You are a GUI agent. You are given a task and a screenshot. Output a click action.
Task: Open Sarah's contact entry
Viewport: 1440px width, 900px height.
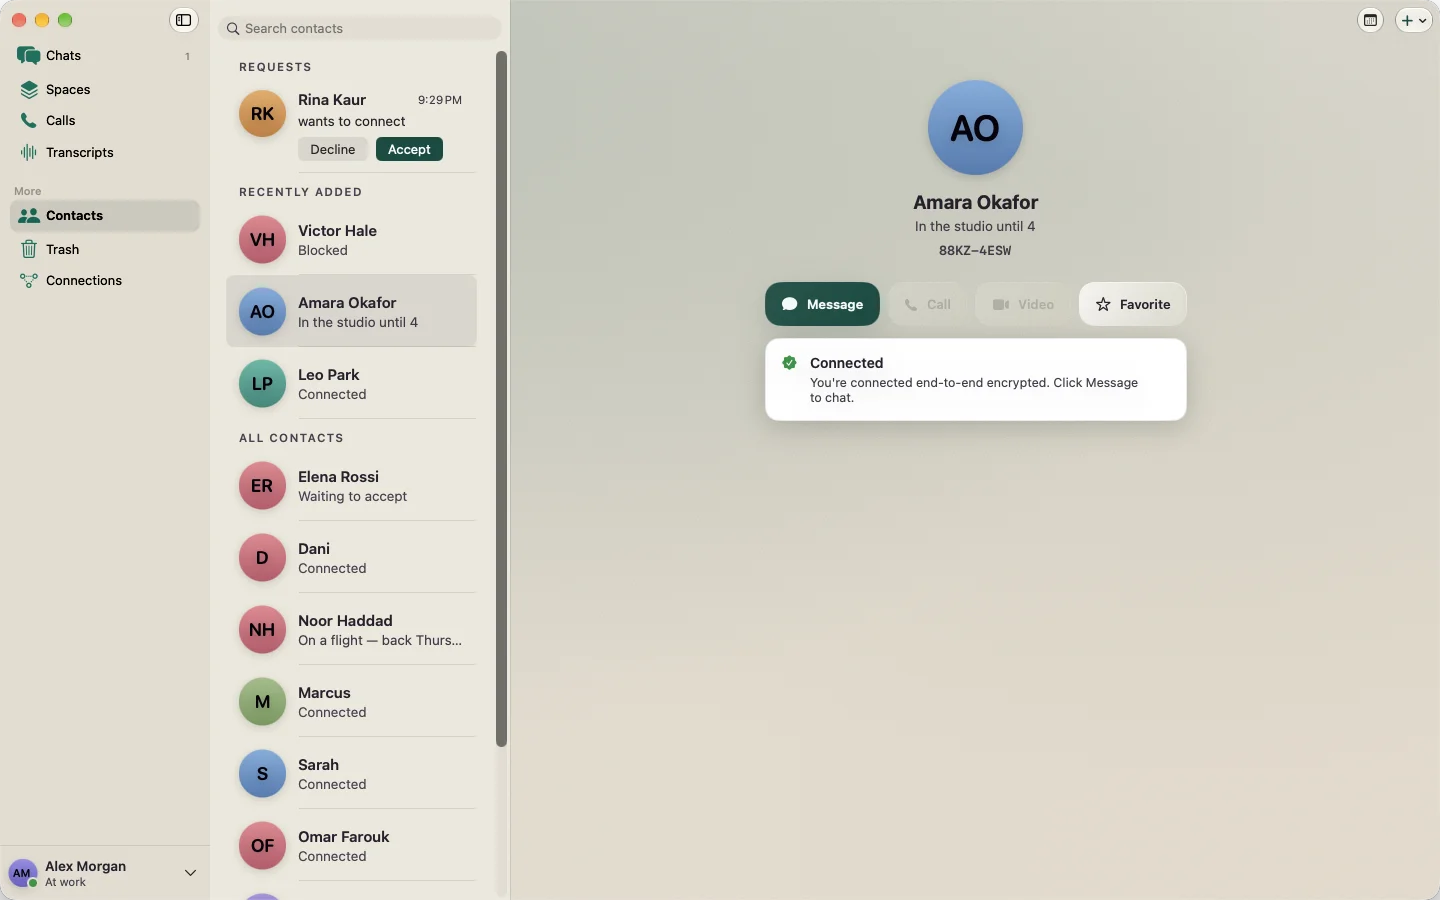pos(352,774)
